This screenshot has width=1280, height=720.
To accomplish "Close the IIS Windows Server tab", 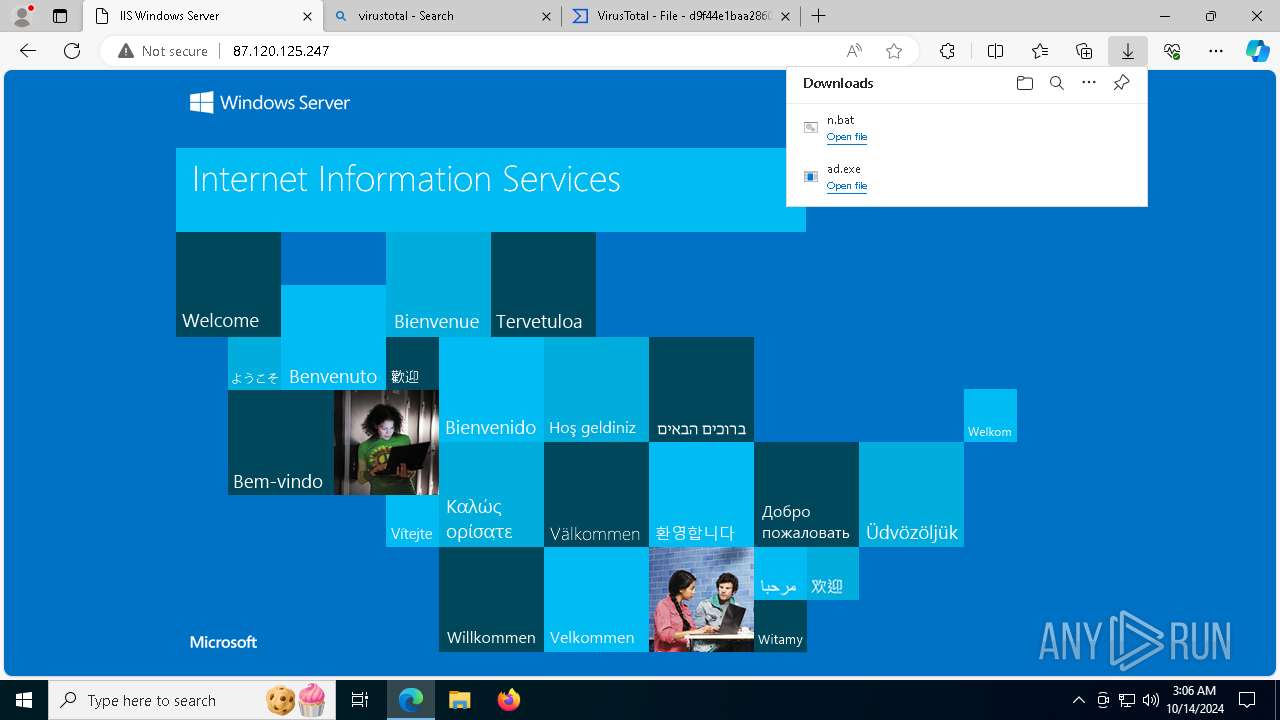I will (x=307, y=16).
